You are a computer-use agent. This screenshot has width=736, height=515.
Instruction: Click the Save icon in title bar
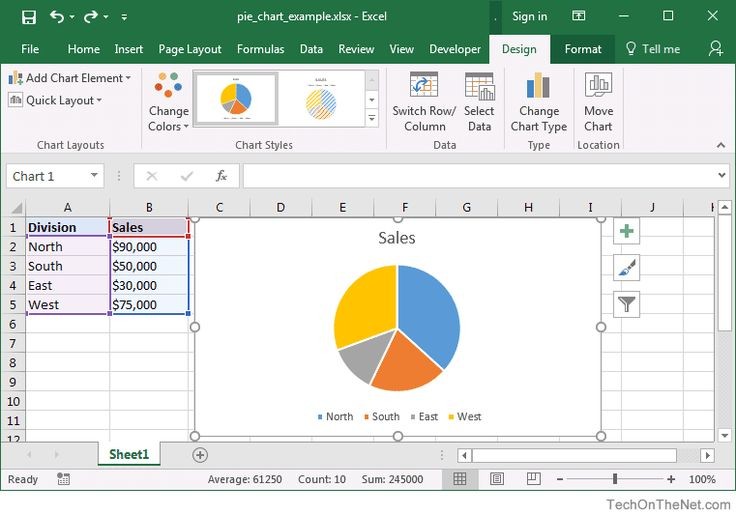(x=28, y=17)
